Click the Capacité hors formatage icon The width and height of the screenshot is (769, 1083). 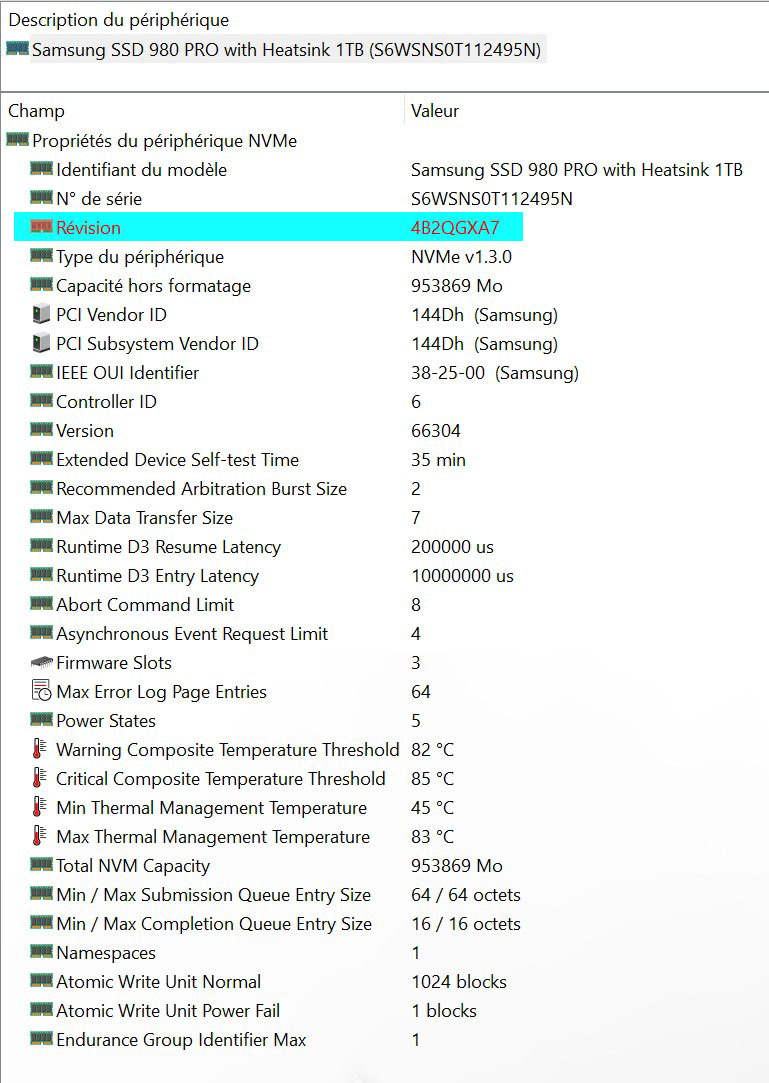(41, 285)
